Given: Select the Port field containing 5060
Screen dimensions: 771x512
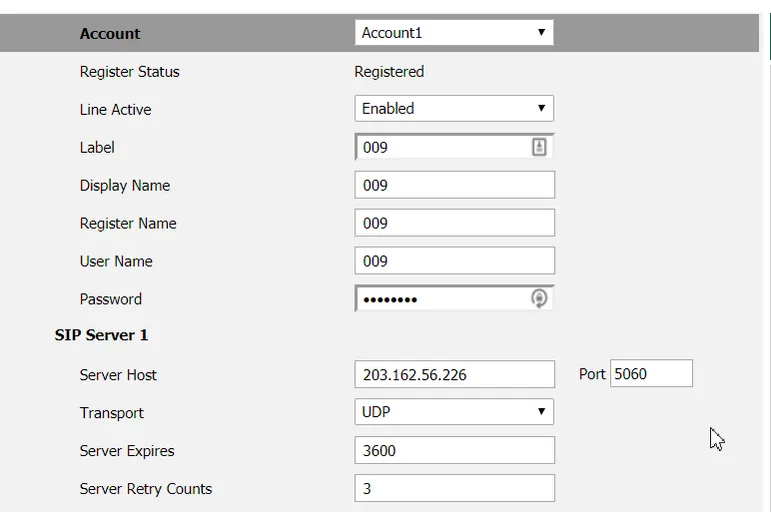Looking at the screenshot, I should [651, 374].
